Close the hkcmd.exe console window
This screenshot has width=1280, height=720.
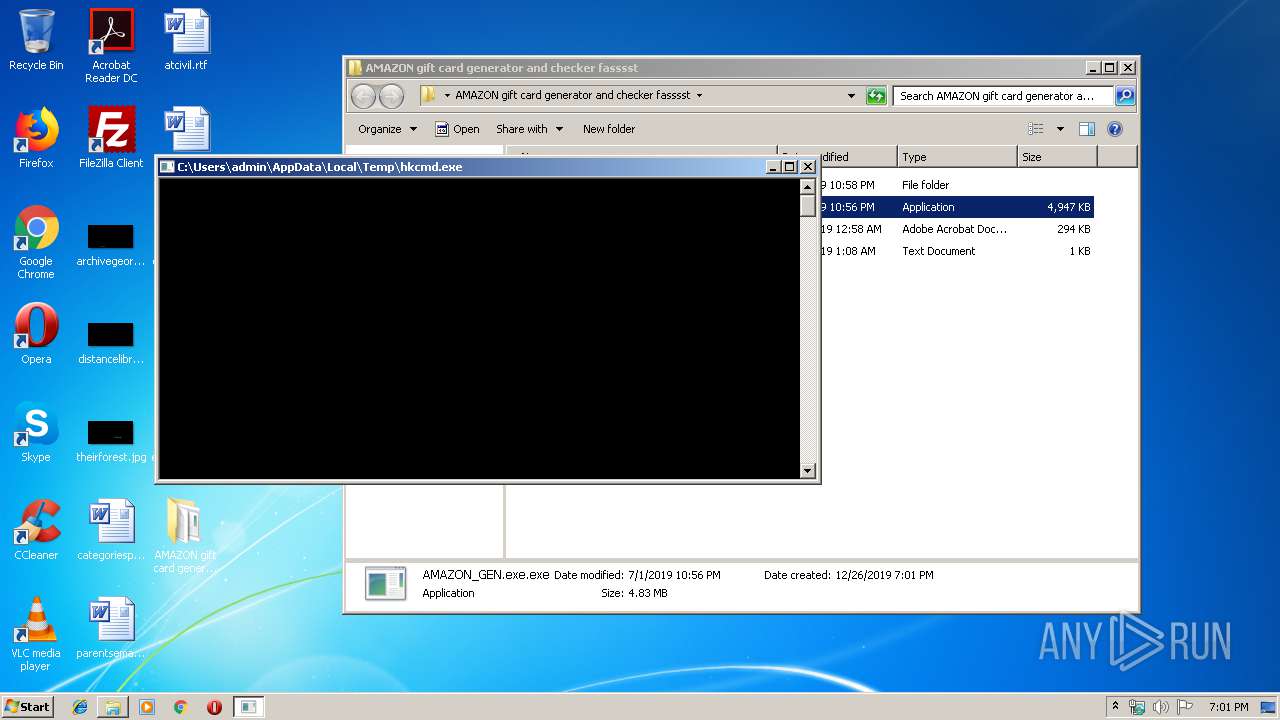tap(808, 167)
